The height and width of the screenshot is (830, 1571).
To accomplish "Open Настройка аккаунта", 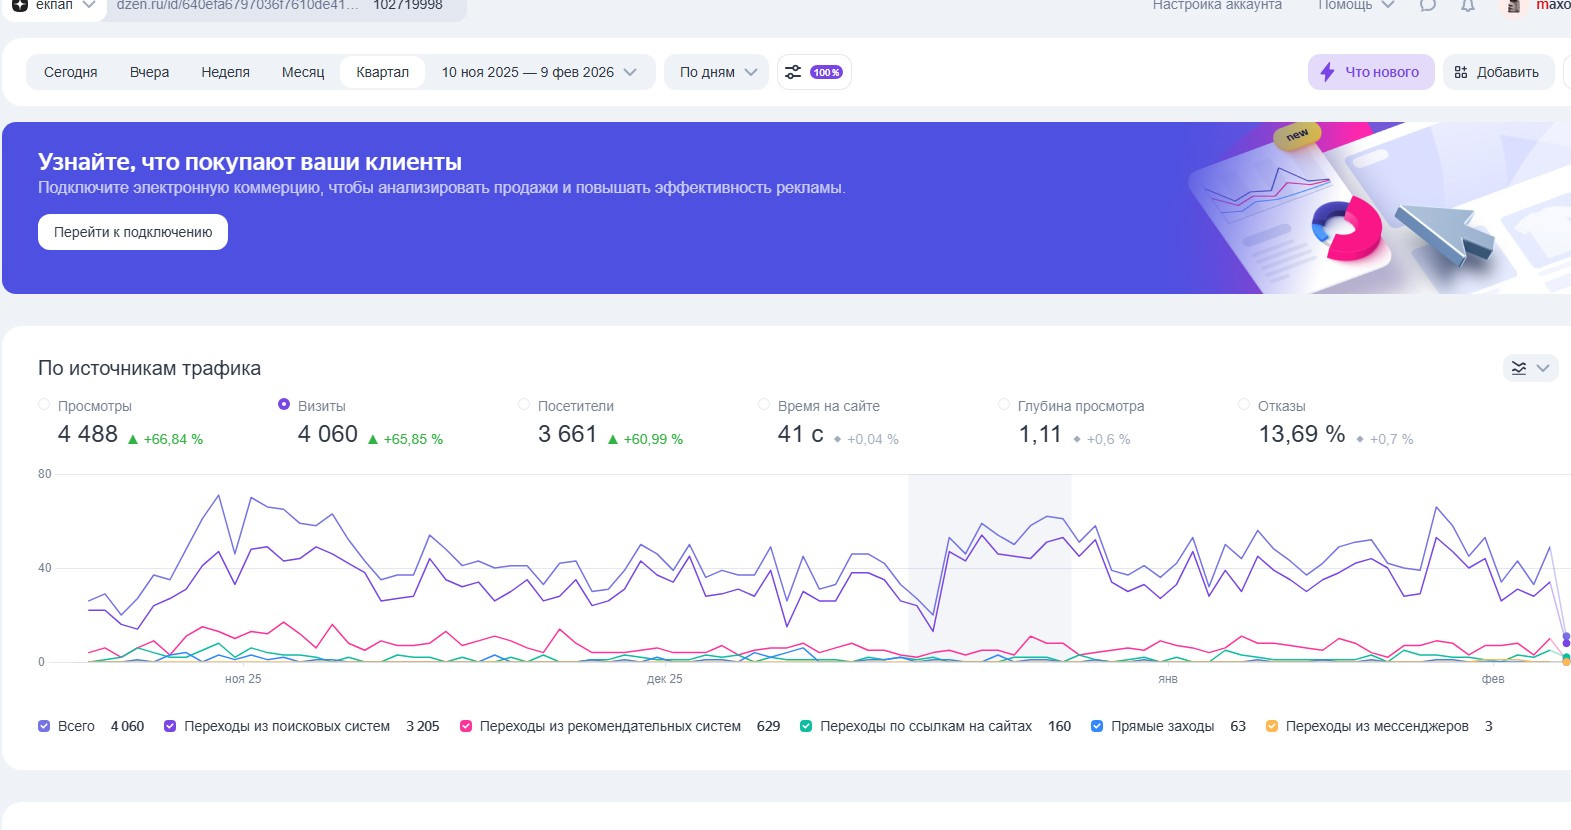I will [x=1217, y=5].
